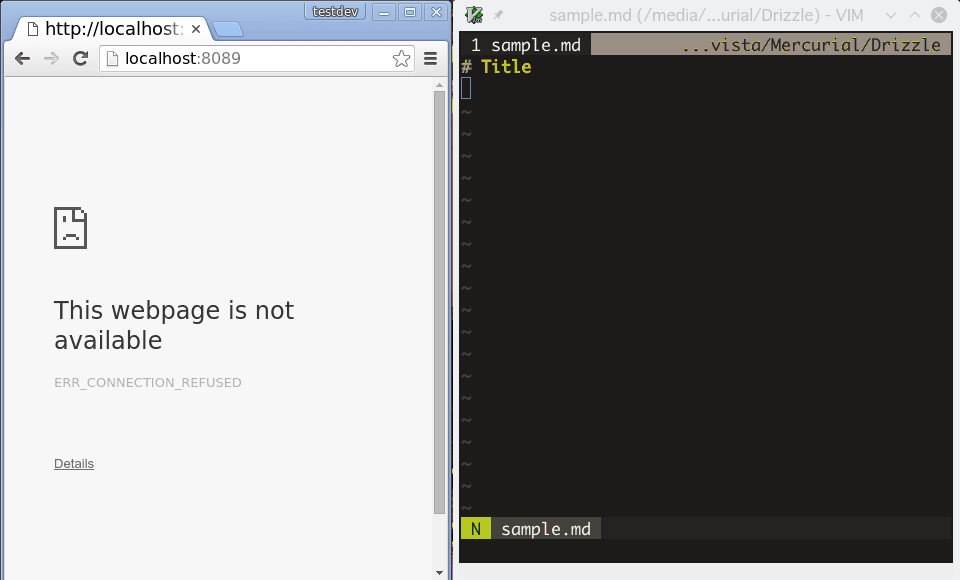Viewport: 960px width, 580px height.
Task: Focus the localhost:8089 address bar
Action: point(257,59)
